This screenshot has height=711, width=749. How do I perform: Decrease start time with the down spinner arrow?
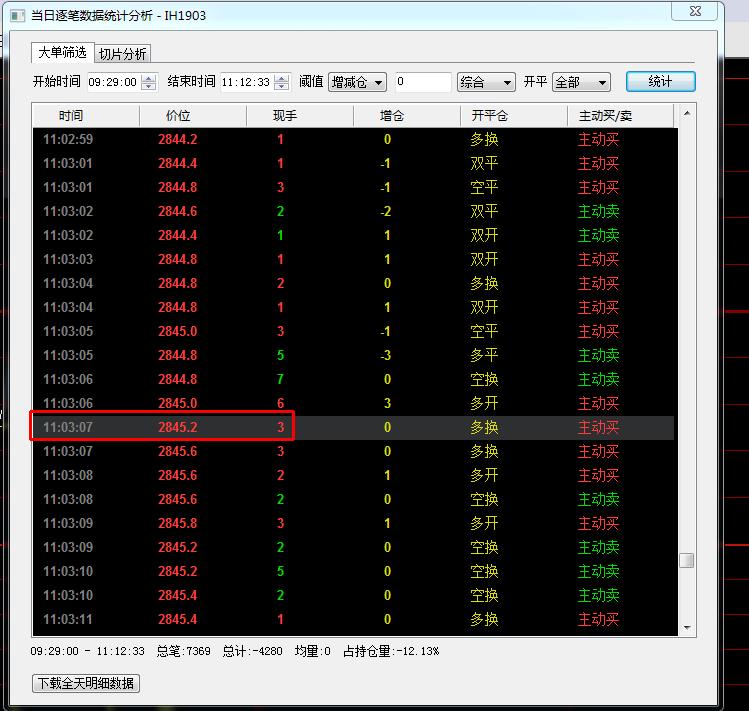point(149,87)
